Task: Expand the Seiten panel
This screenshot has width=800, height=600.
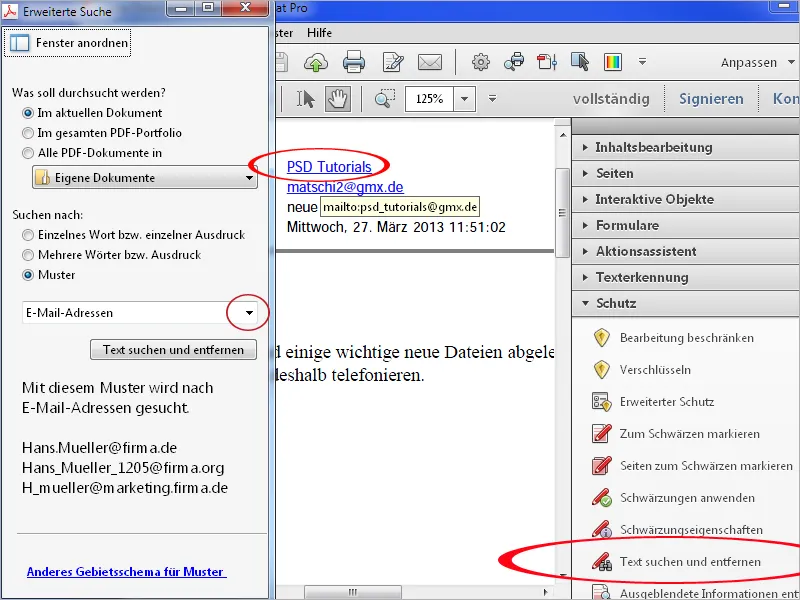Action: (686, 173)
